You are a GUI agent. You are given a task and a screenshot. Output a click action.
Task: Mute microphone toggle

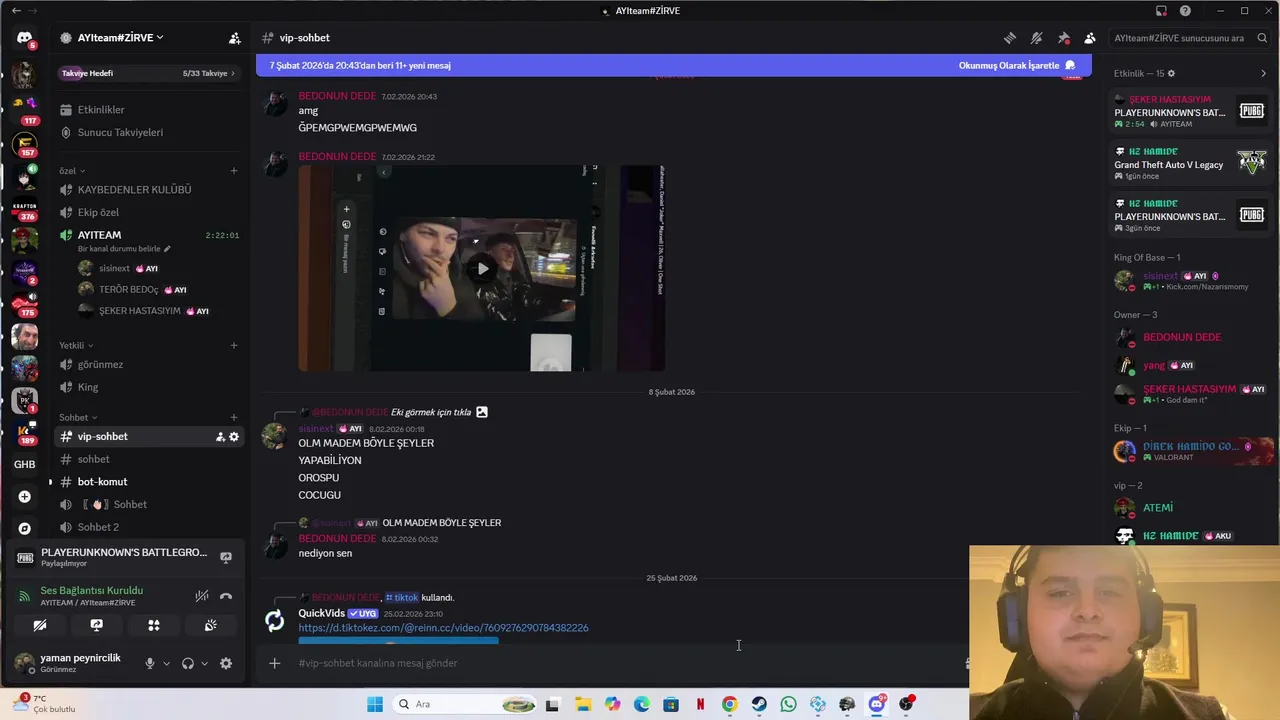(x=150, y=663)
